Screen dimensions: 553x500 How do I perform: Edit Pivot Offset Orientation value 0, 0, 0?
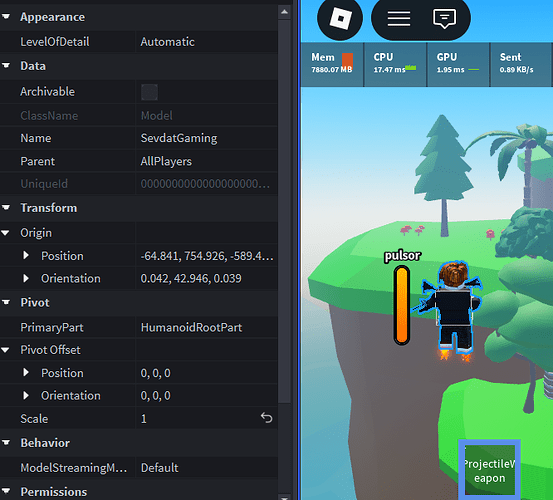(207, 396)
